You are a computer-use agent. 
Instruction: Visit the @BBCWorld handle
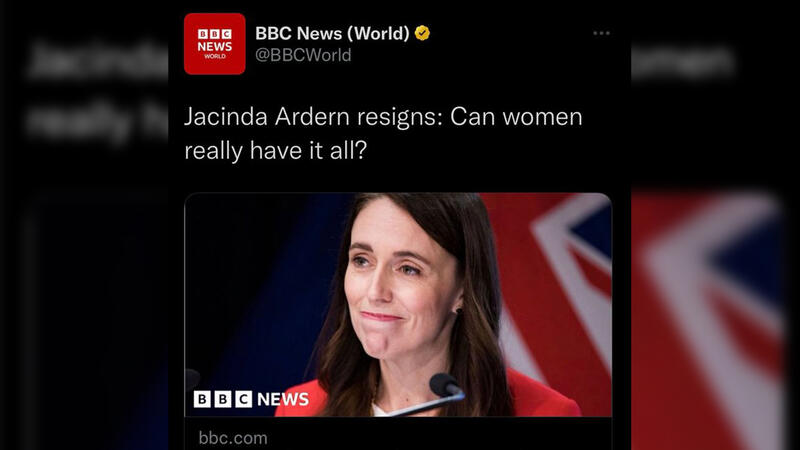[303, 55]
